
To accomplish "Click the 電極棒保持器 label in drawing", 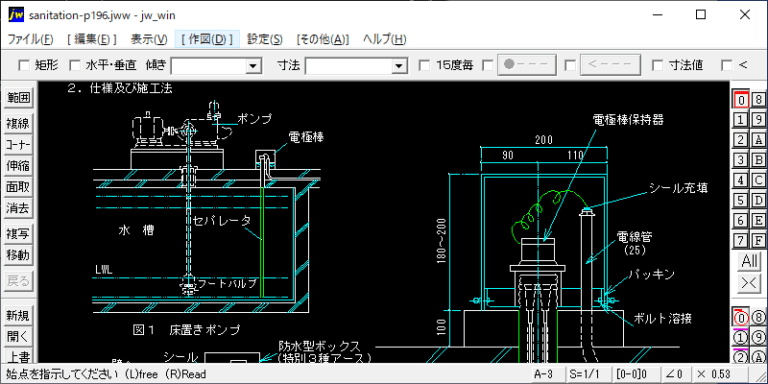I will [628, 119].
